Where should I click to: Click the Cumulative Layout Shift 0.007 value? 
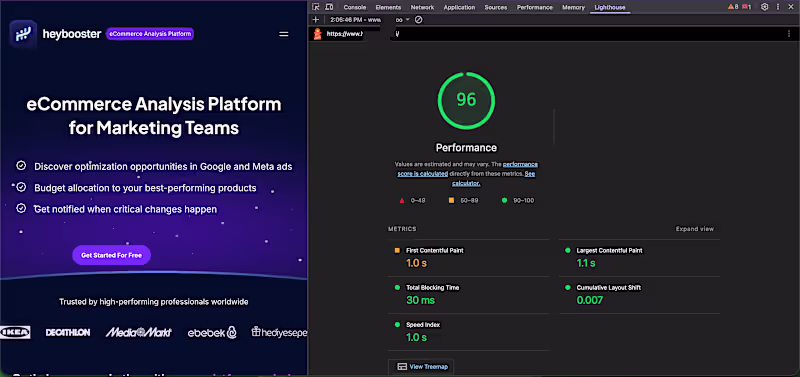coord(590,300)
